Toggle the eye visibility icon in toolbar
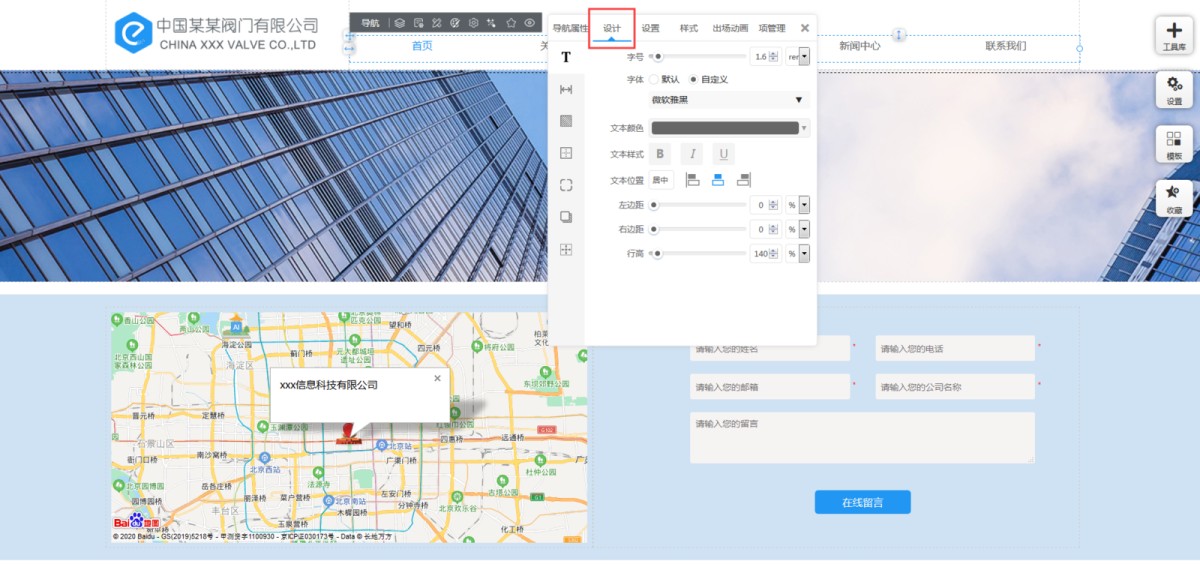The height and width of the screenshot is (576, 1200). pyautogui.click(x=530, y=23)
